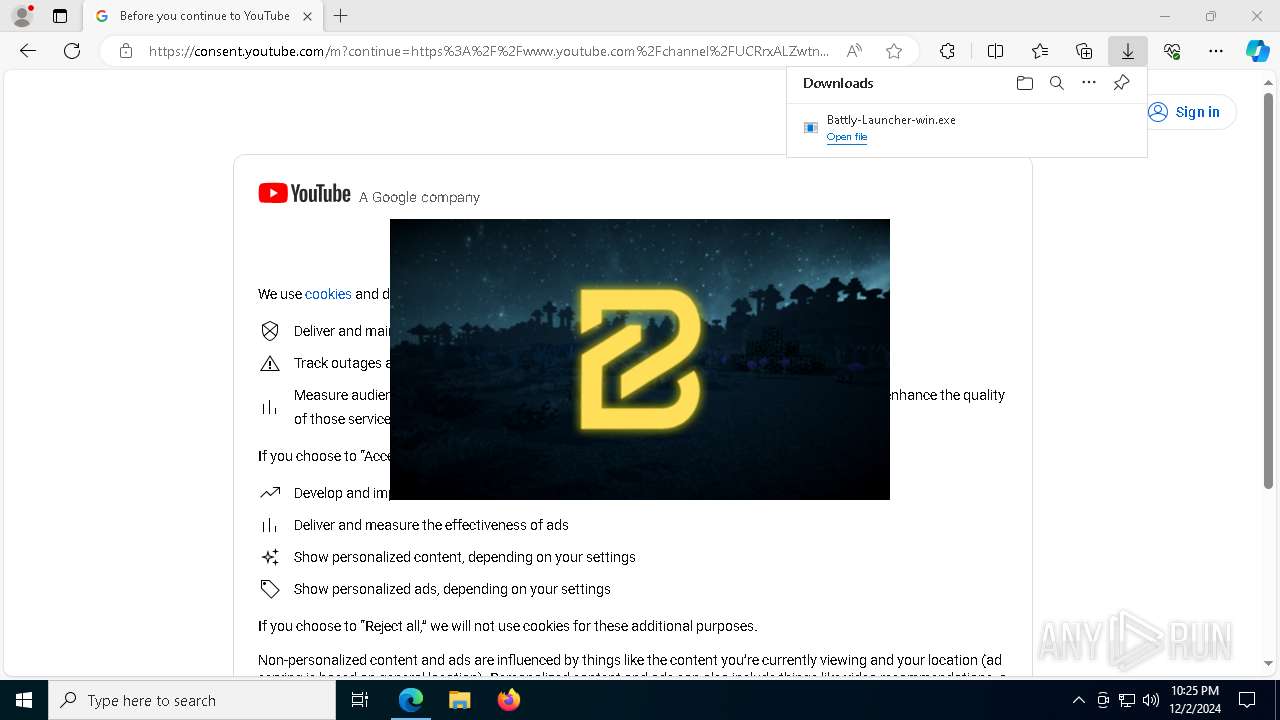Click the YouTube logo

(x=304, y=194)
